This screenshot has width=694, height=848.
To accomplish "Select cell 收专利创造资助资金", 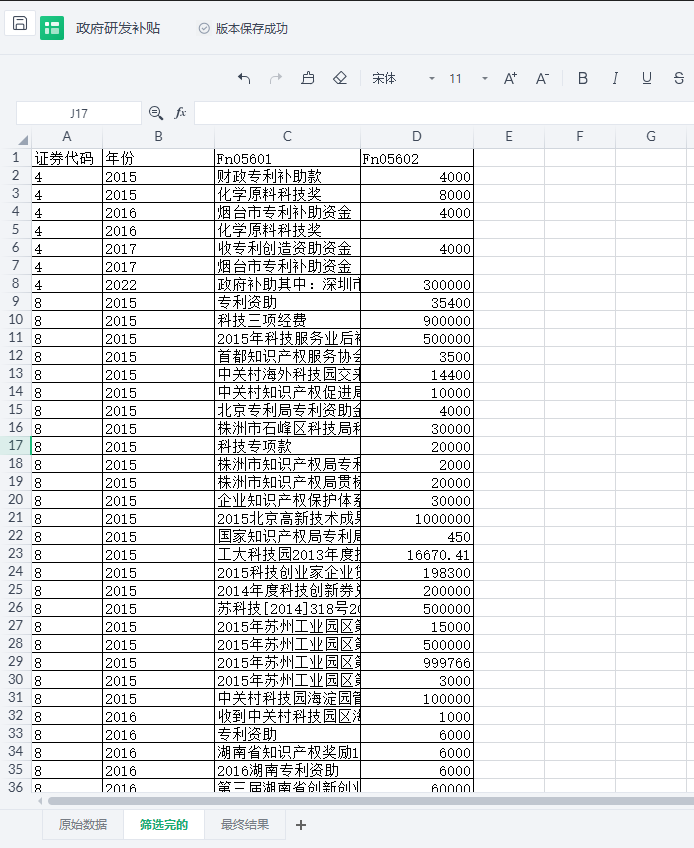I will (287, 248).
